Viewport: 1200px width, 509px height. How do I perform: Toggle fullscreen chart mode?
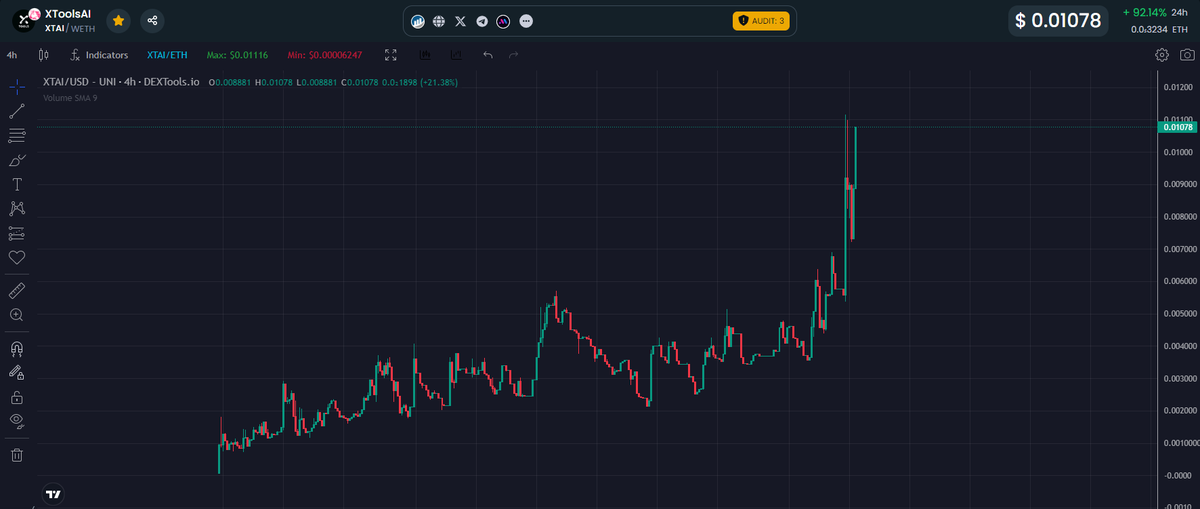click(x=391, y=55)
